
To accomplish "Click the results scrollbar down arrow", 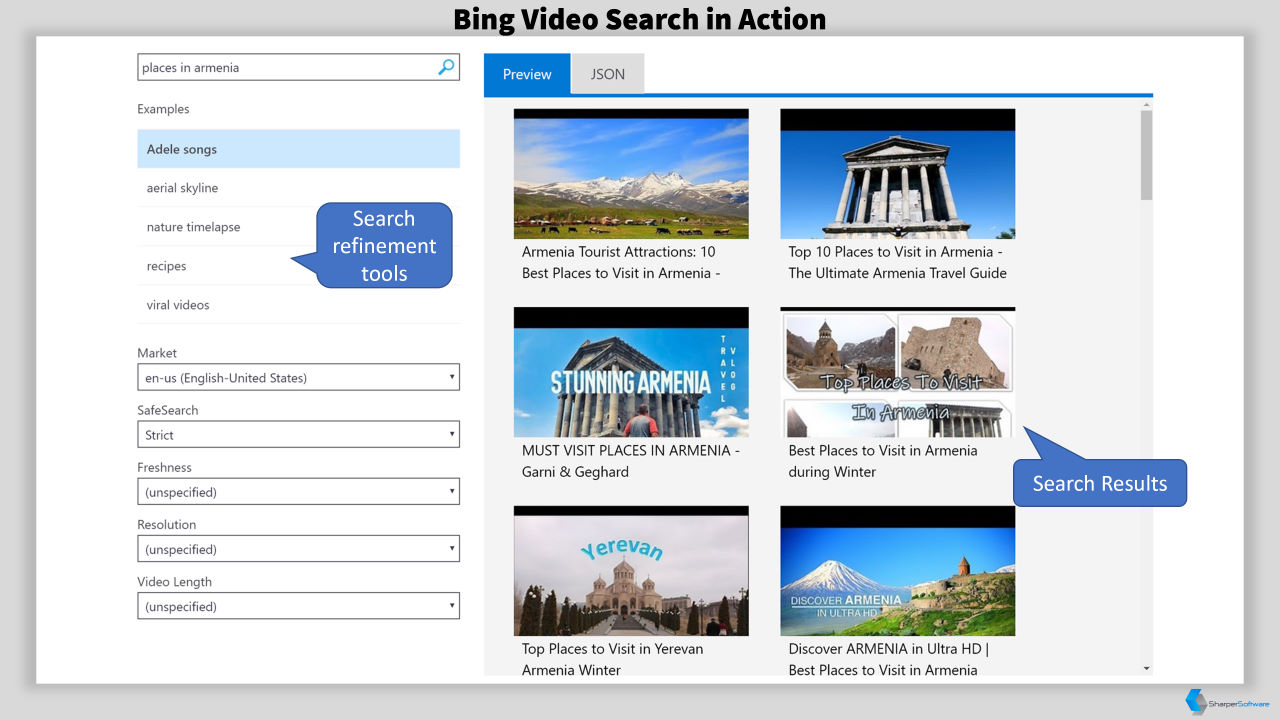I will pyautogui.click(x=1146, y=668).
